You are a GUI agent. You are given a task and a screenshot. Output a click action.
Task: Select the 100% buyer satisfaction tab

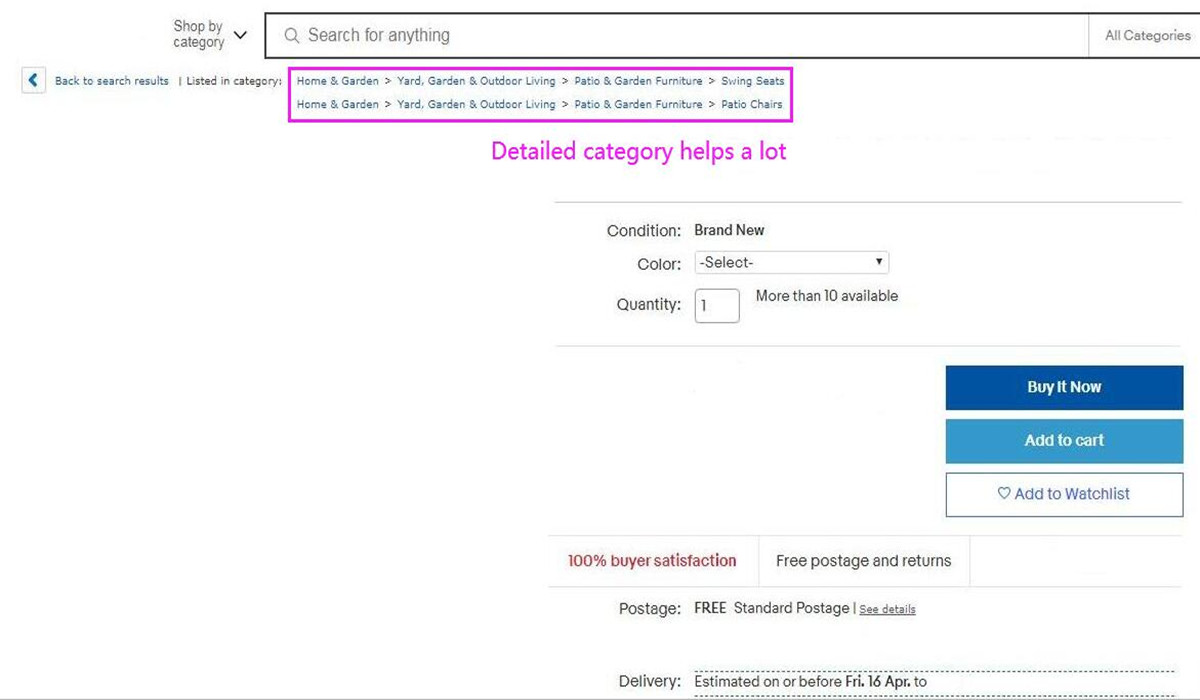coord(652,561)
